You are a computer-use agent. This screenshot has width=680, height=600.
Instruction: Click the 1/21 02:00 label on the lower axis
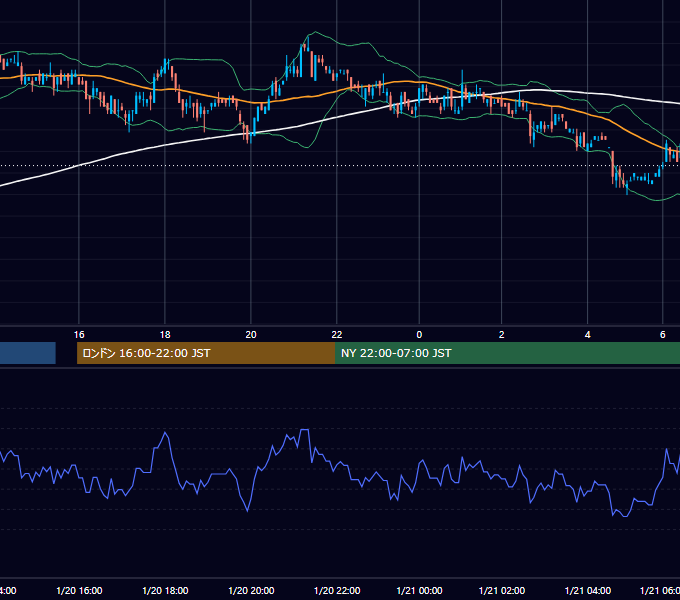coord(502,590)
